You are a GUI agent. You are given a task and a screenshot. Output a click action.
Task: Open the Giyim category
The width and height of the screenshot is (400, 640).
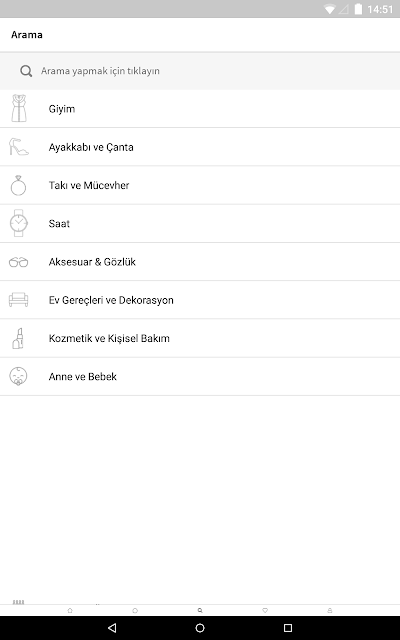click(x=200, y=109)
